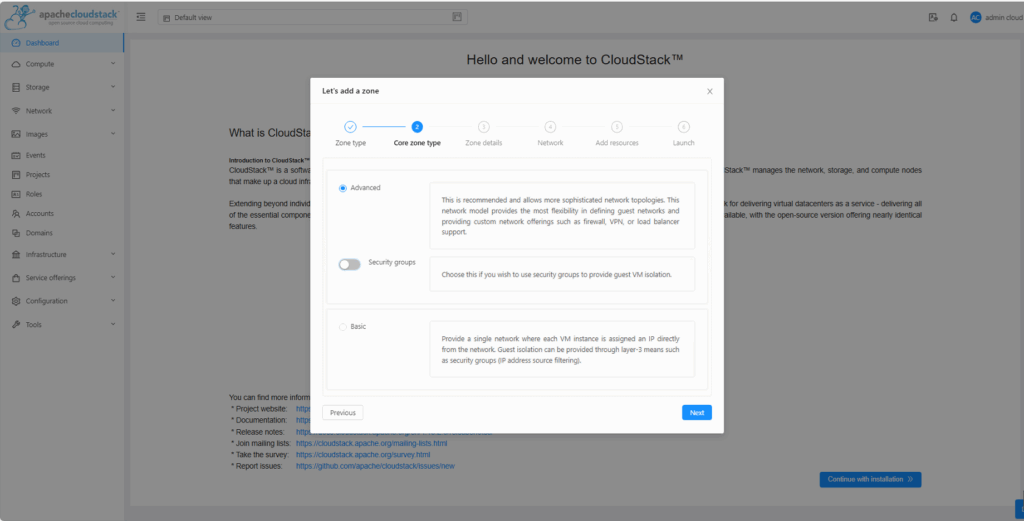Viewport: 1024px width, 521px height.
Task: Open the Events menu item
Action: 62,155
